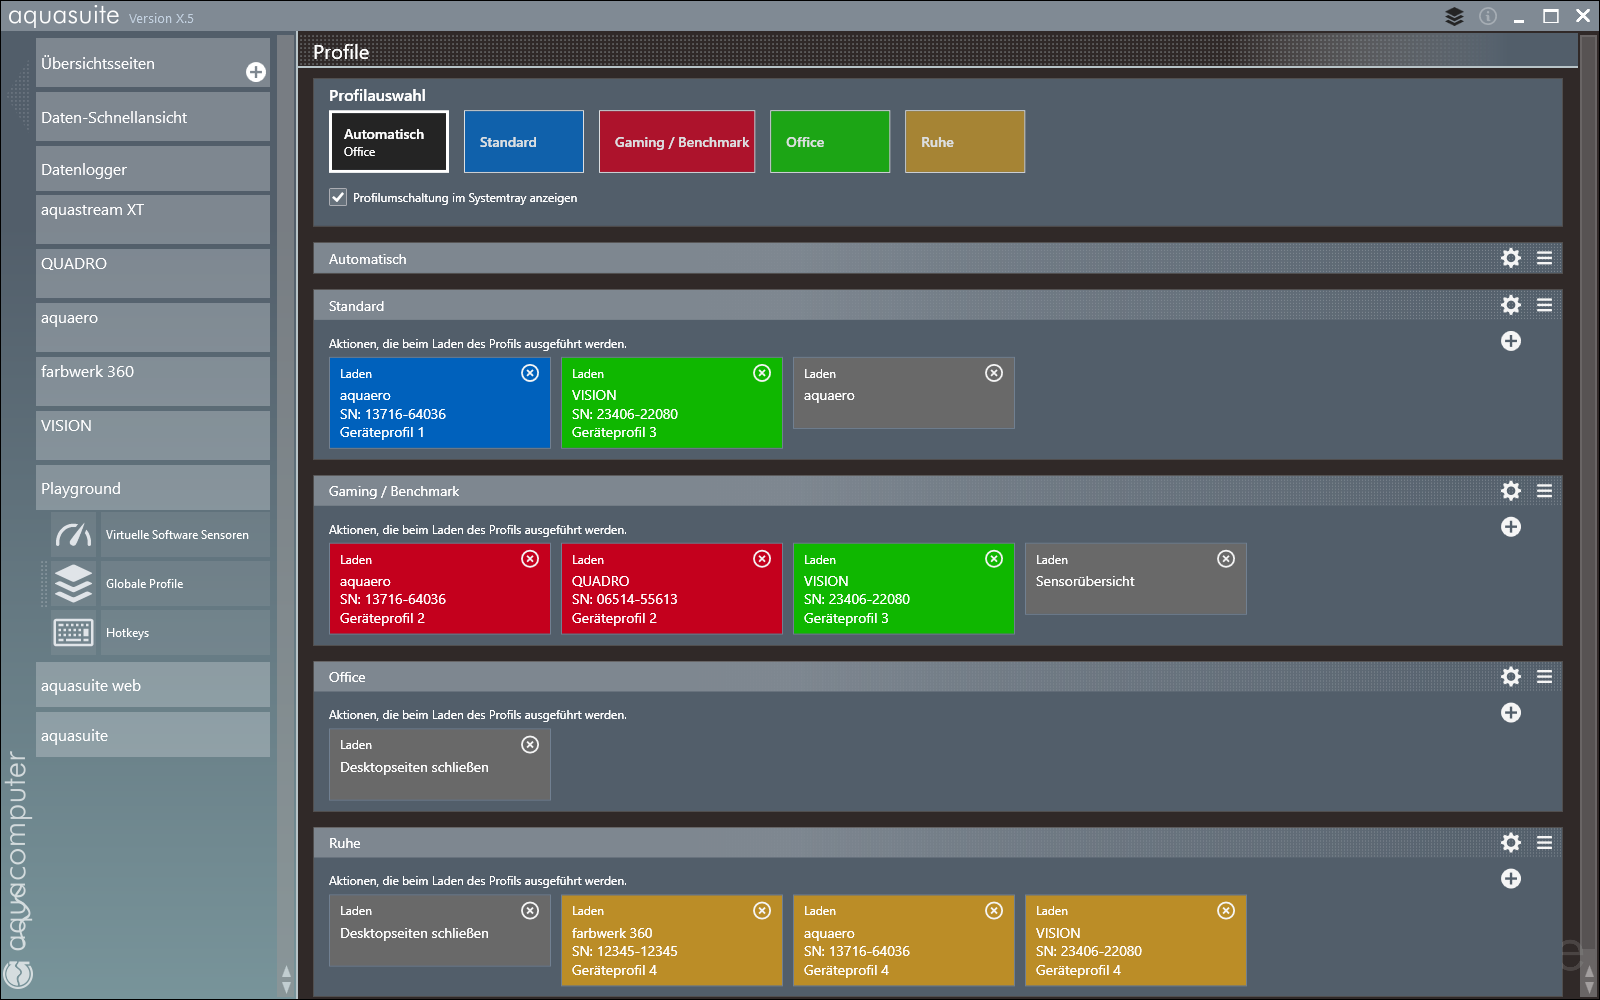Viewport: 1600px width, 1000px height.
Task: Remove VISION Geräteprofil 4 action in Ruhe
Action: (x=1226, y=911)
